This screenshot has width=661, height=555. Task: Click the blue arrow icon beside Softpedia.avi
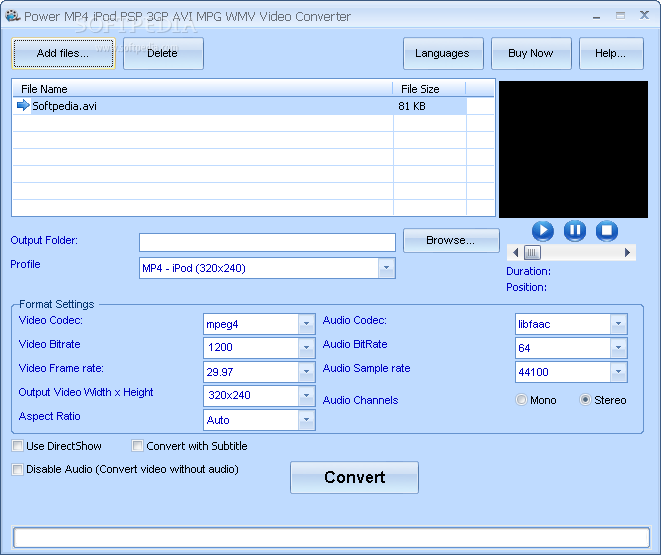[23, 105]
